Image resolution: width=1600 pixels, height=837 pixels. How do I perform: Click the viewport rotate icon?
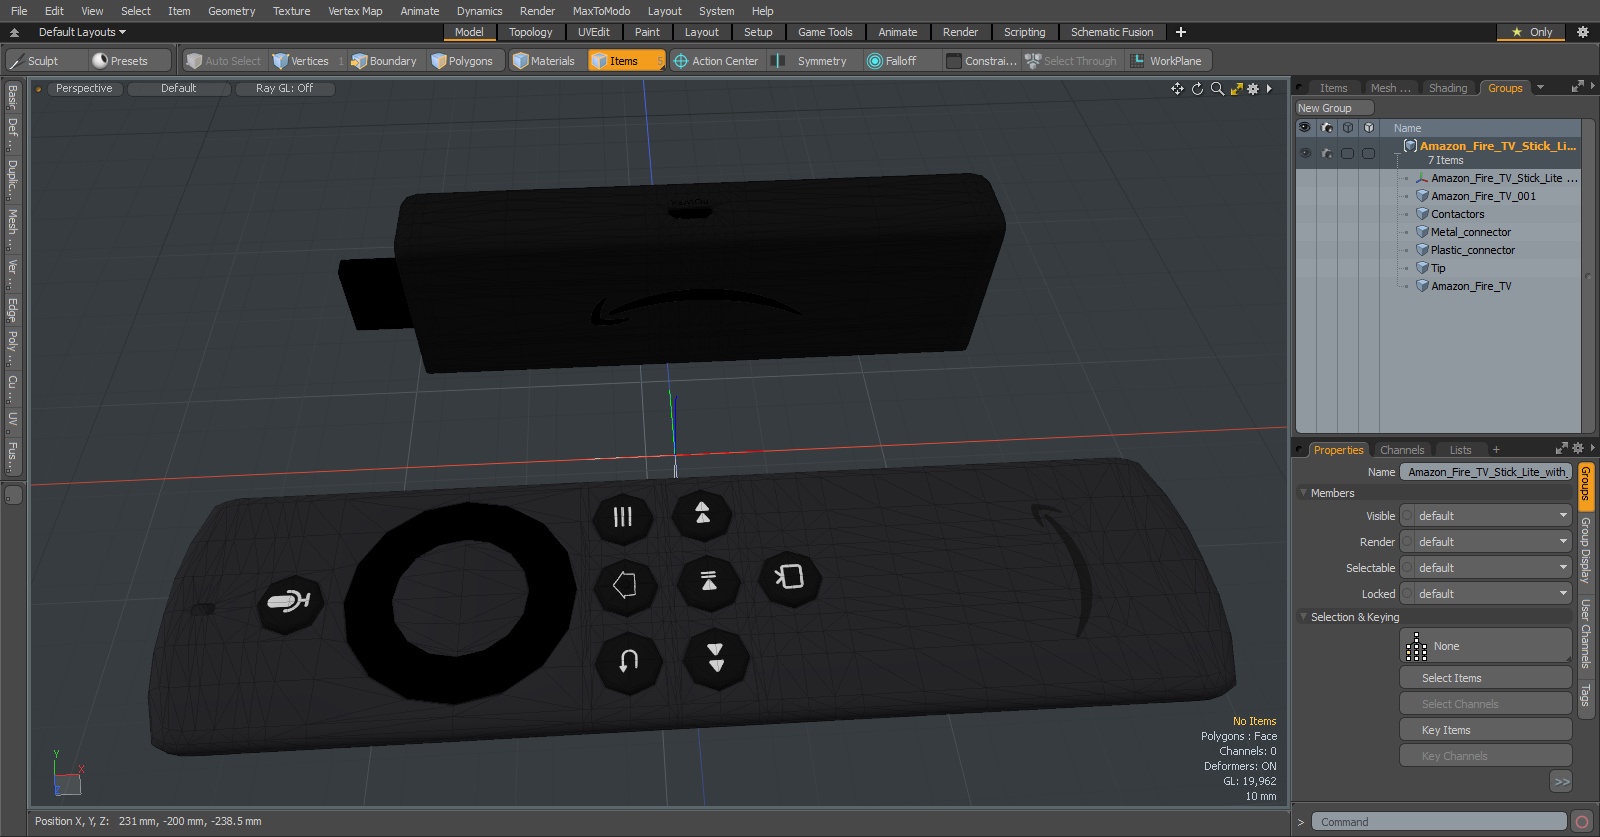click(x=1197, y=89)
